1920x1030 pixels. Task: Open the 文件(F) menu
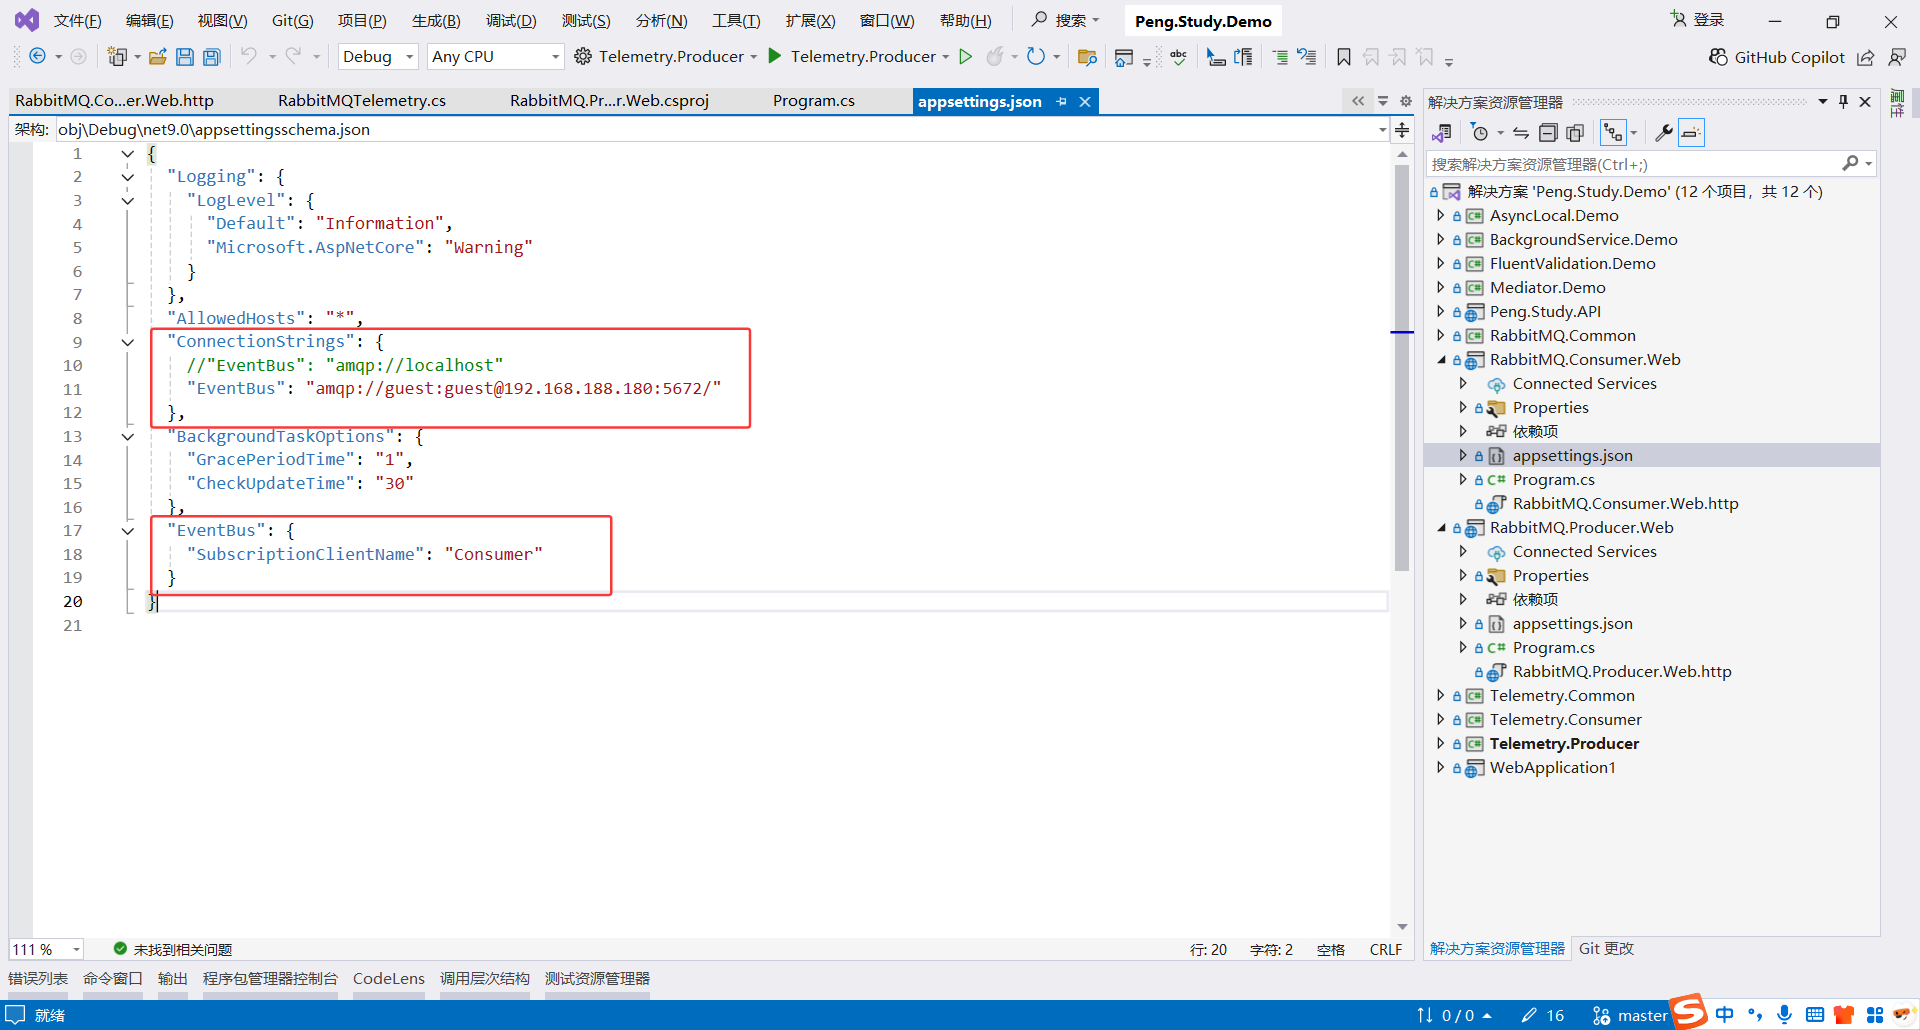click(x=77, y=21)
